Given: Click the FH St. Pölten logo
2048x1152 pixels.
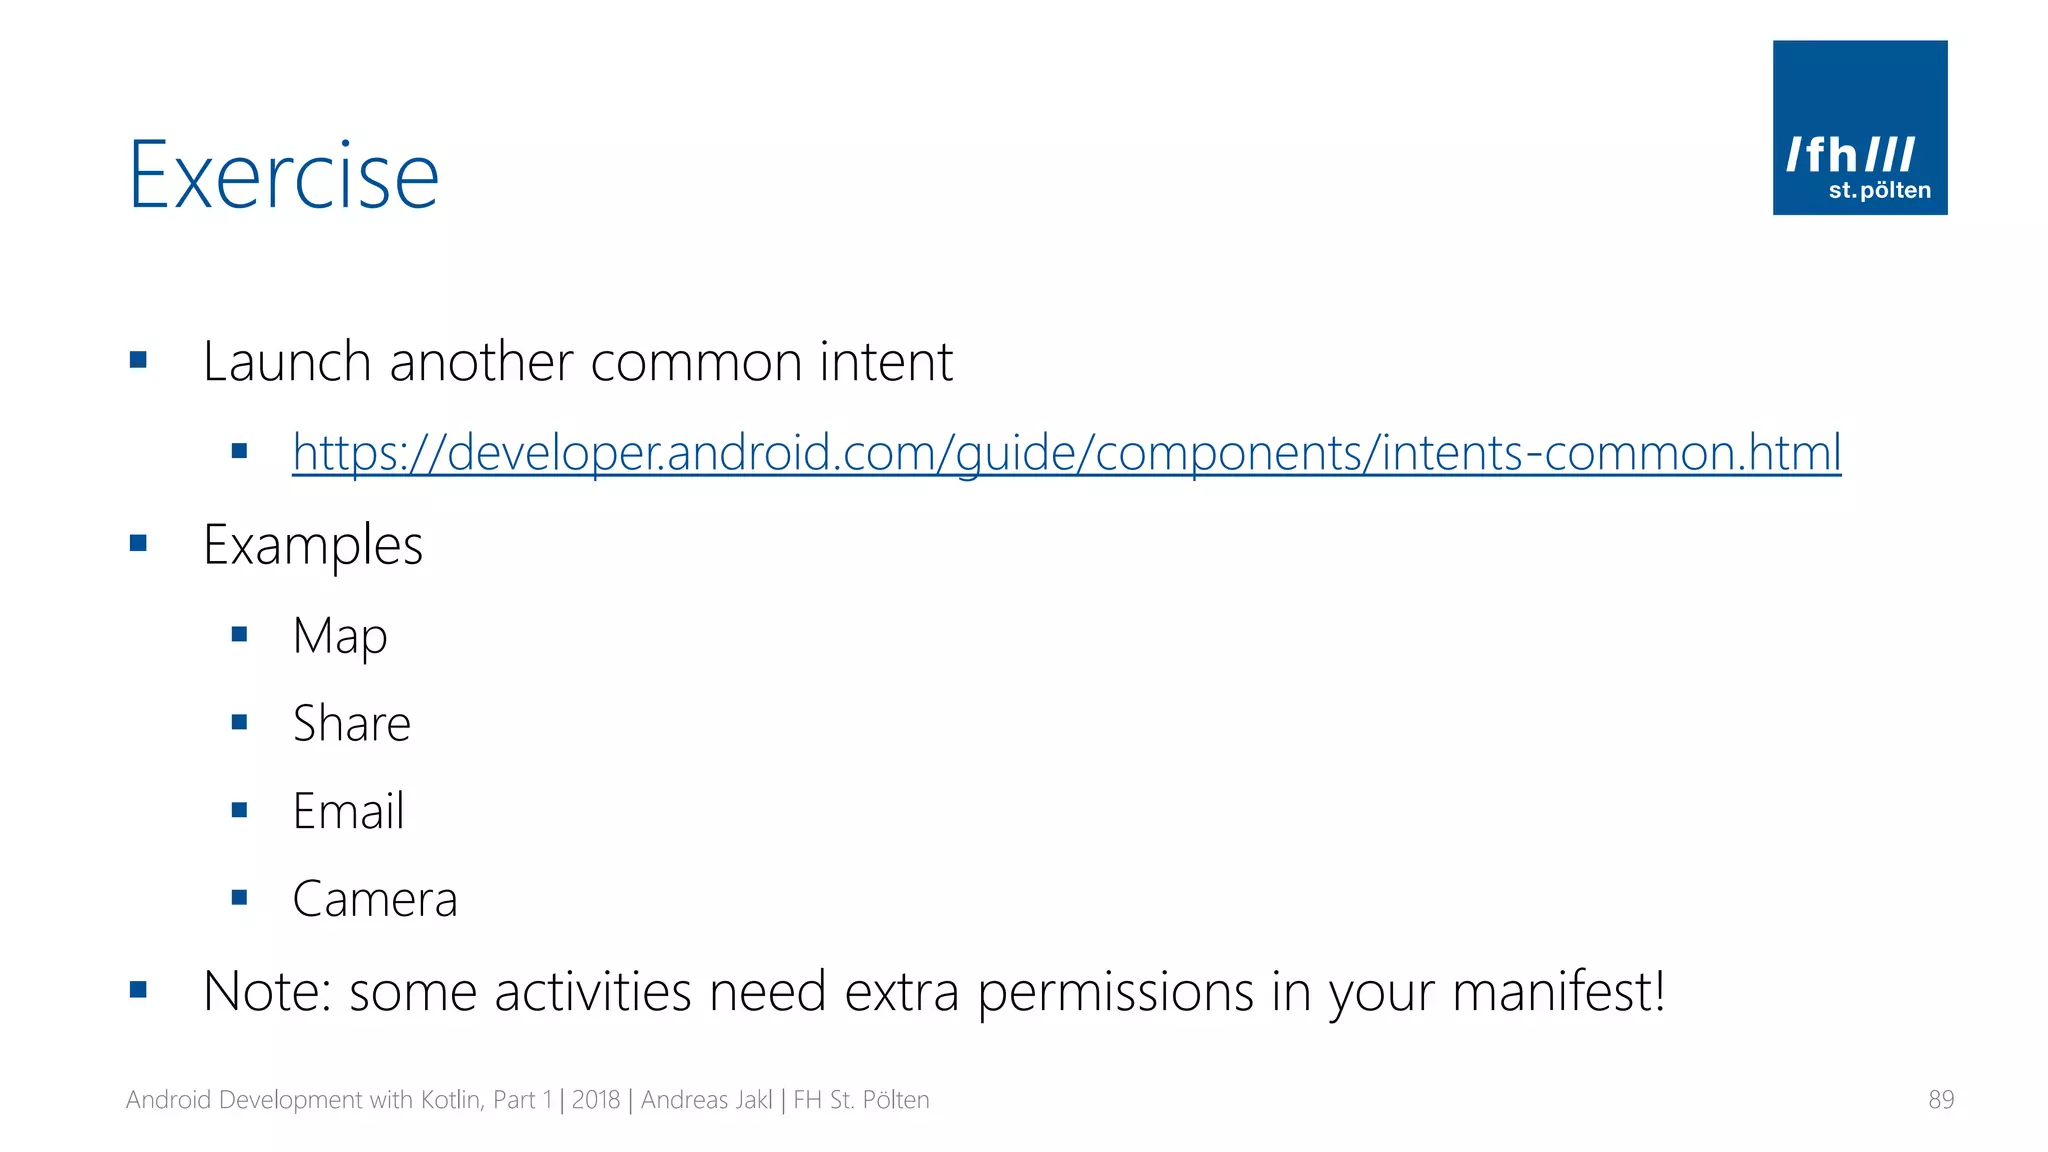Looking at the screenshot, I should 1859,127.
